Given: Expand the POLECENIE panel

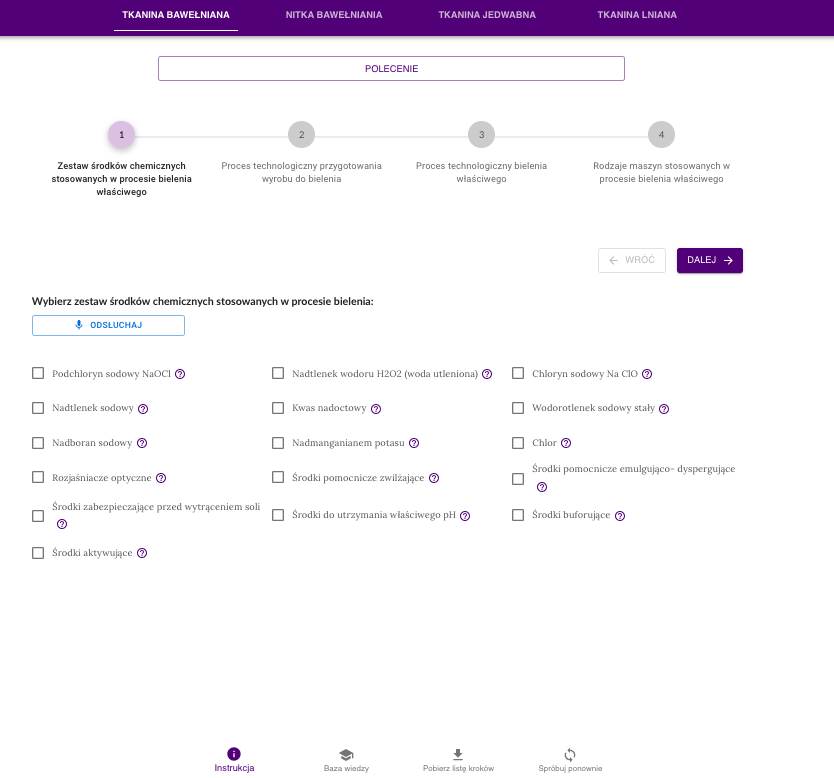Looking at the screenshot, I should click(x=391, y=69).
